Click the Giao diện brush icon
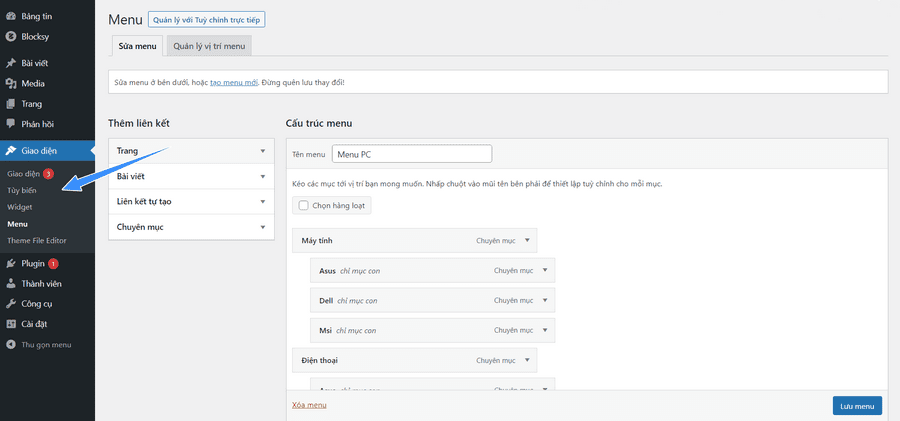The width and height of the screenshot is (900, 421). point(11,150)
